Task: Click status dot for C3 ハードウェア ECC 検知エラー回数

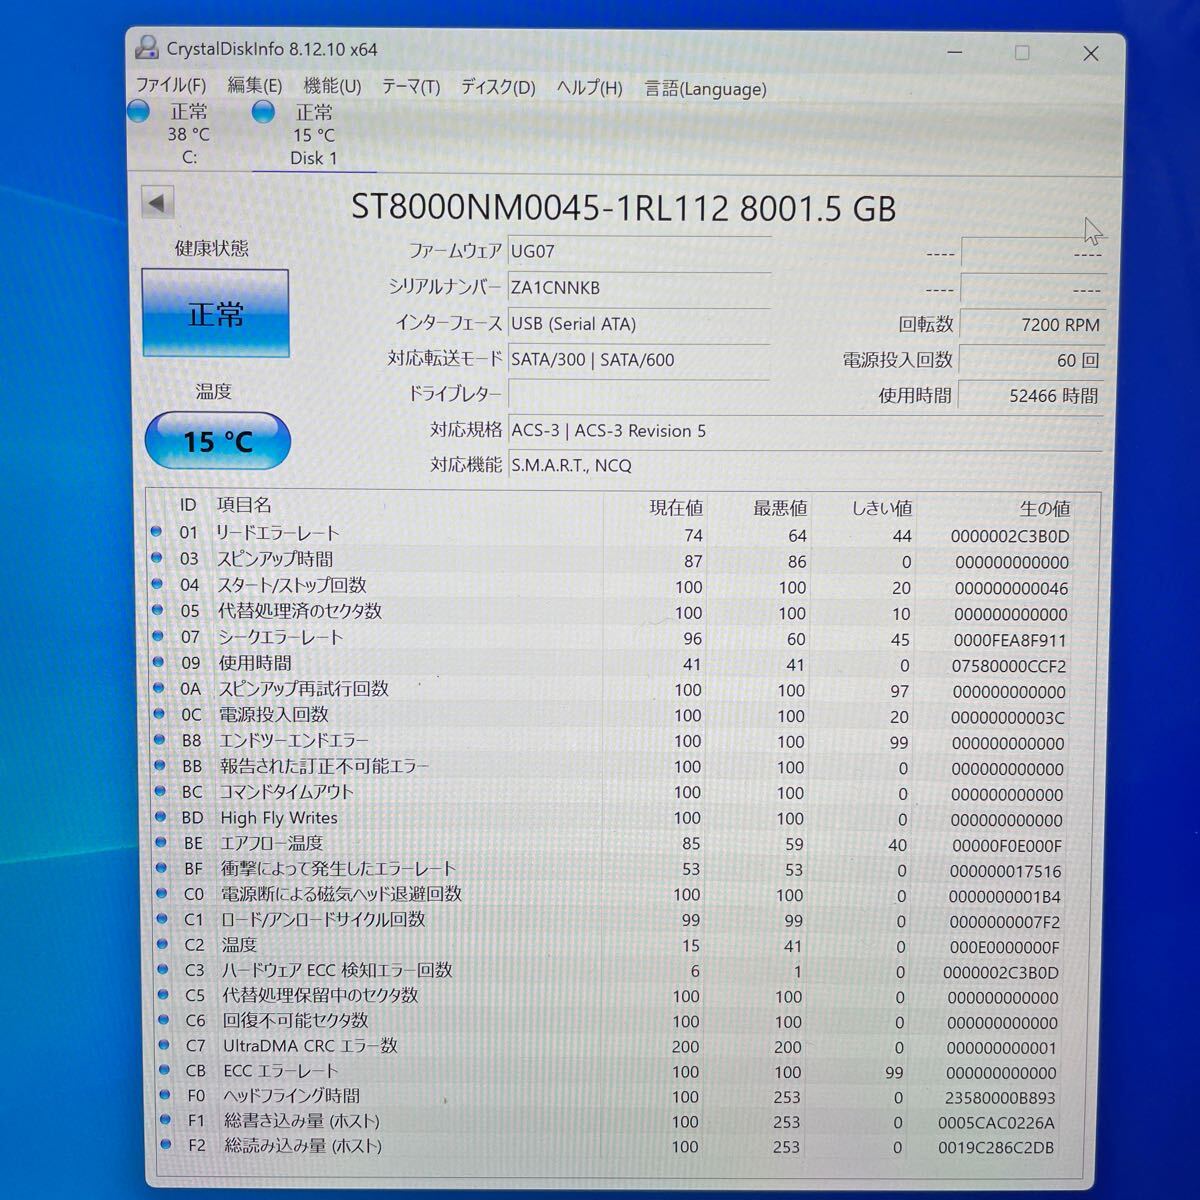Action: click(x=162, y=968)
